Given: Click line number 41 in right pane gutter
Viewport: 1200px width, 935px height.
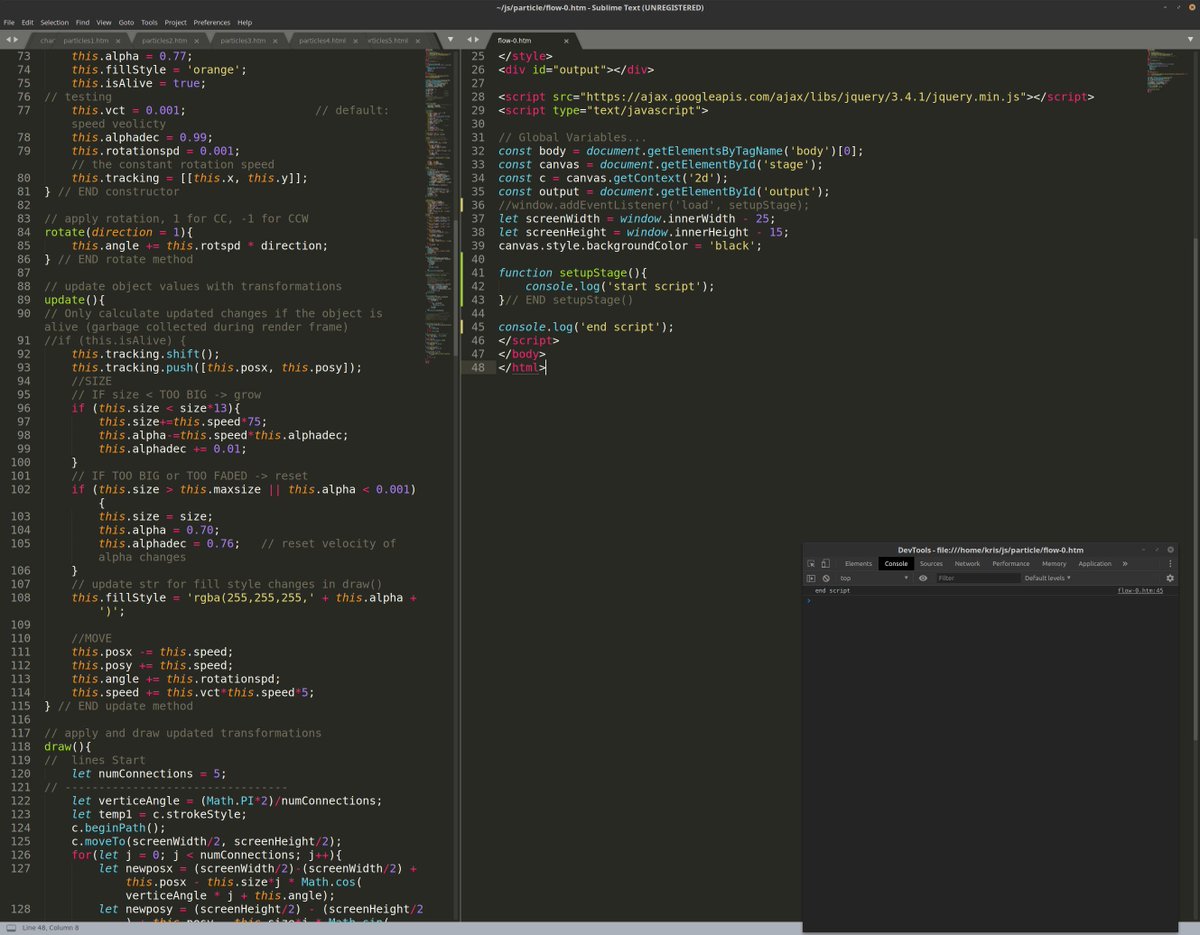Looking at the screenshot, I should tap(477, 272).
